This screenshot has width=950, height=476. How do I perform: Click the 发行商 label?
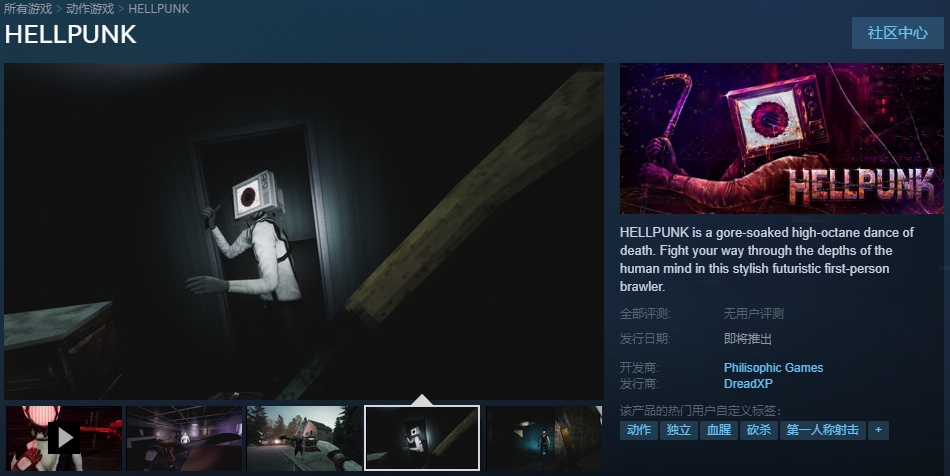639,383
